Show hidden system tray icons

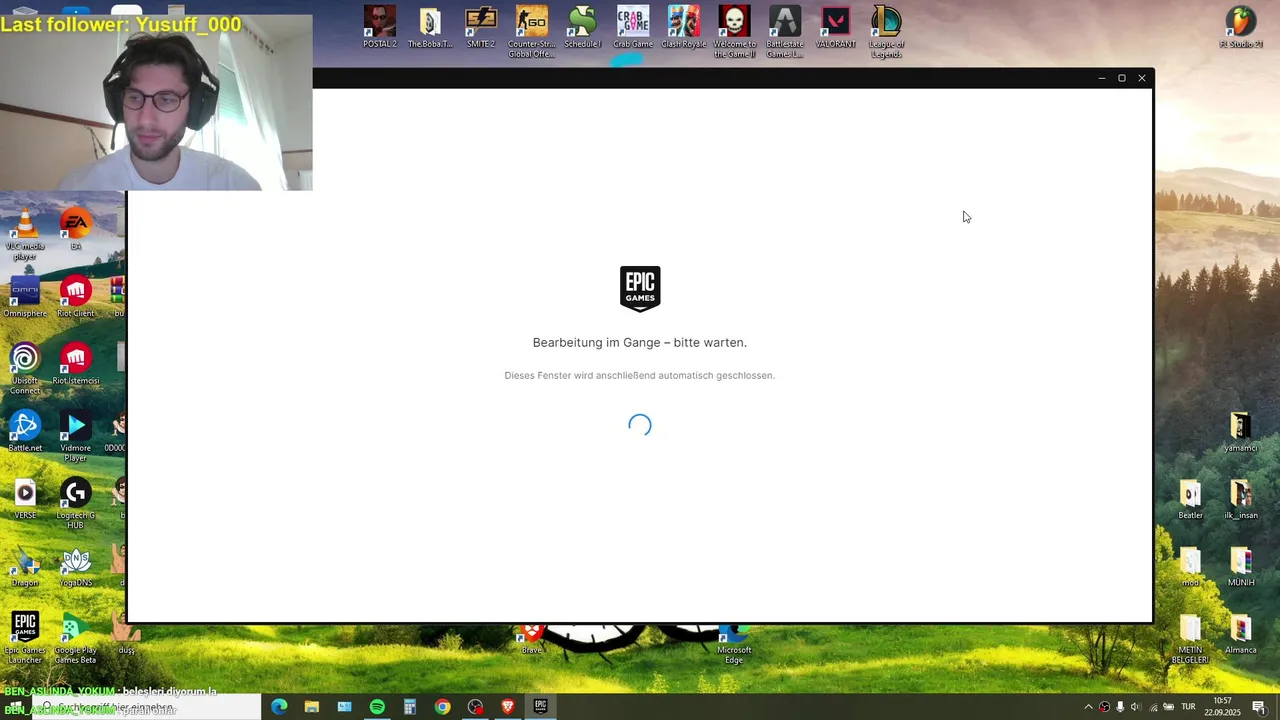click(x=1088, y=707)
